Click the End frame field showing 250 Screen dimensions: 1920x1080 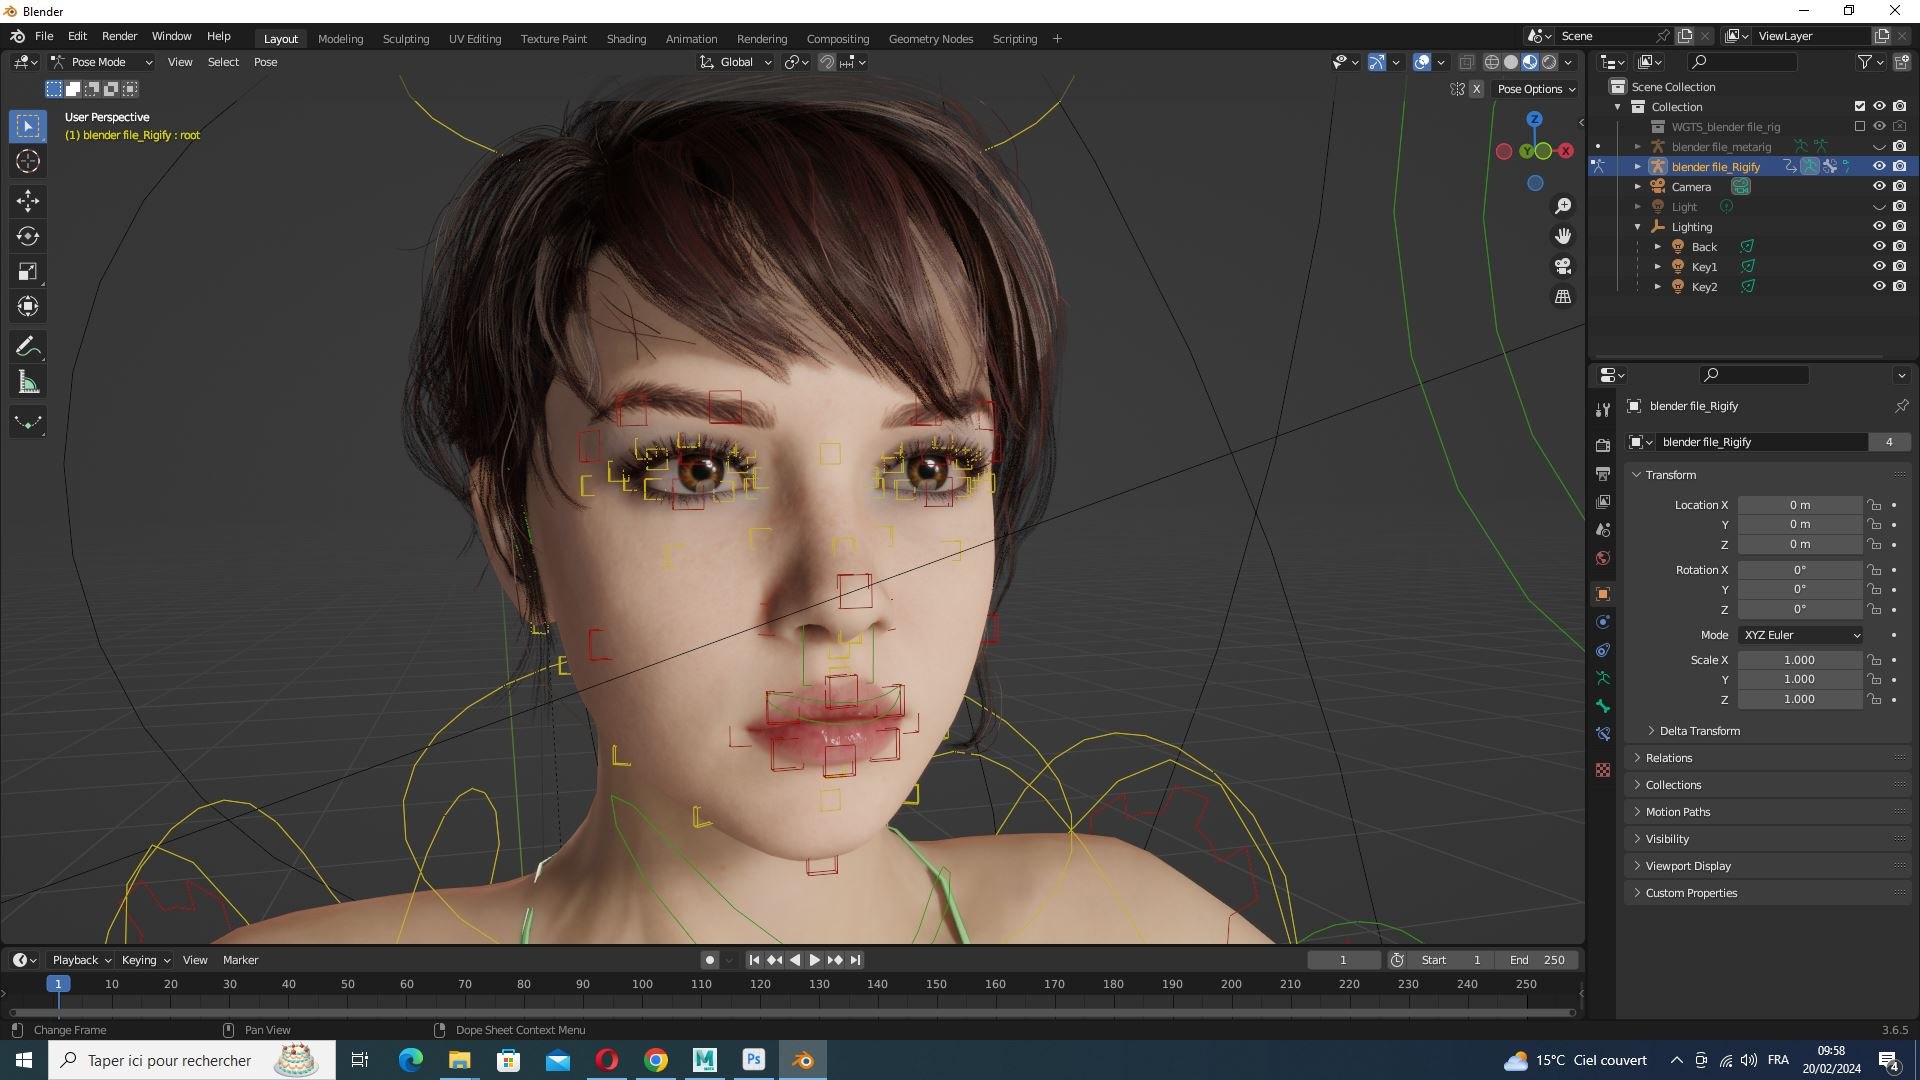click(x=1538, y=960)
